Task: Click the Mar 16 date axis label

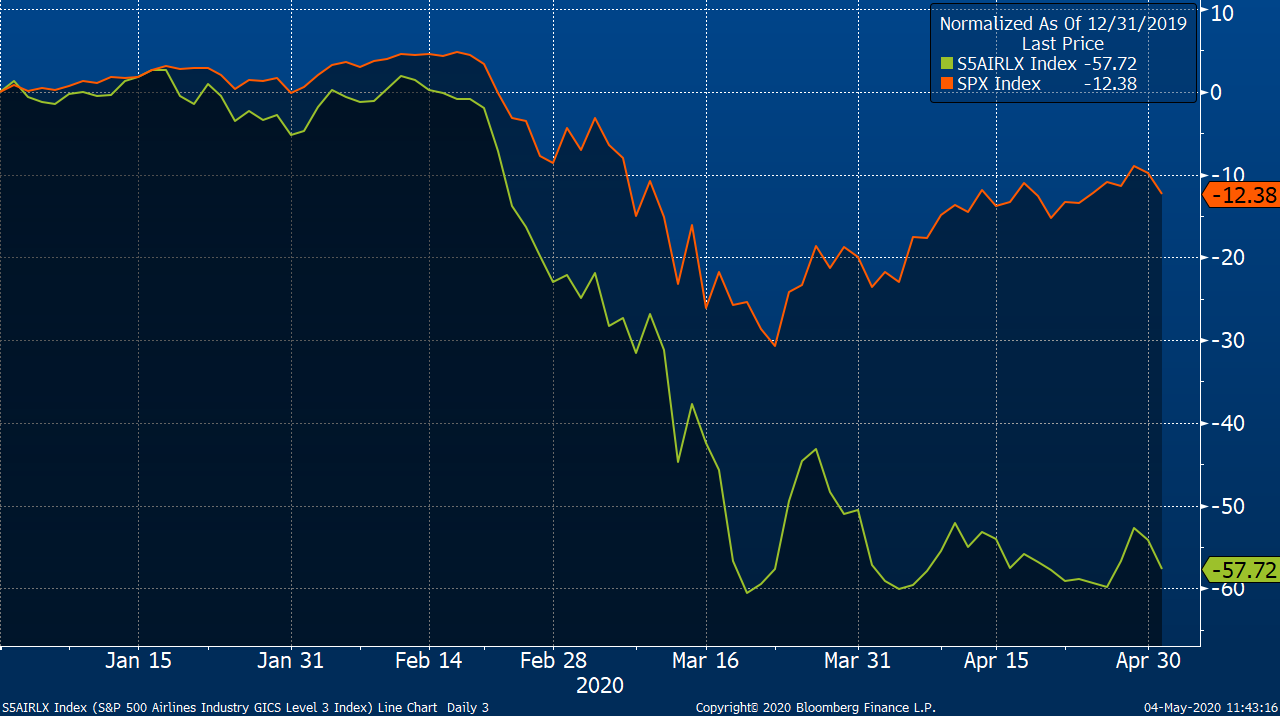Action: pyautogui.click(x=705, y=661)
